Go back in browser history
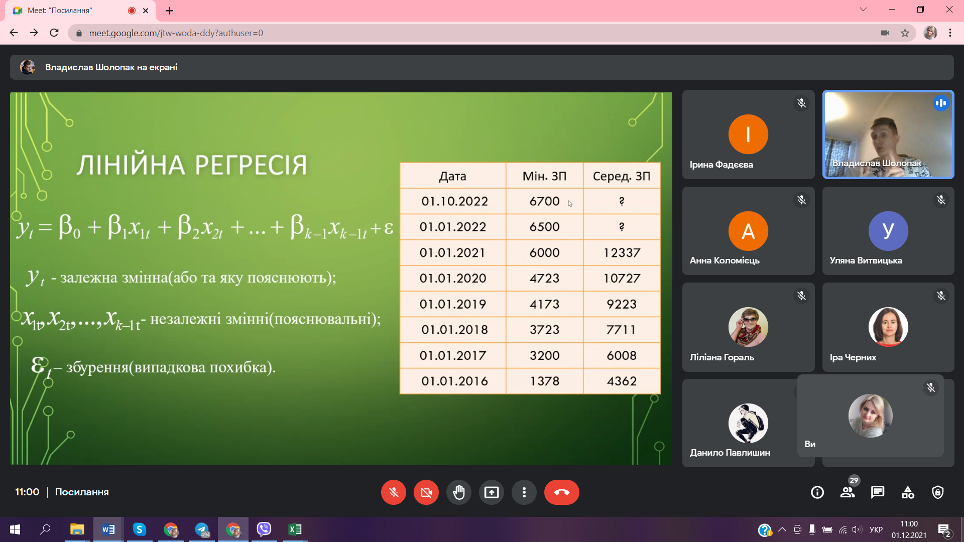The height and width of the screenshot is (542, 964). (14, 33)
